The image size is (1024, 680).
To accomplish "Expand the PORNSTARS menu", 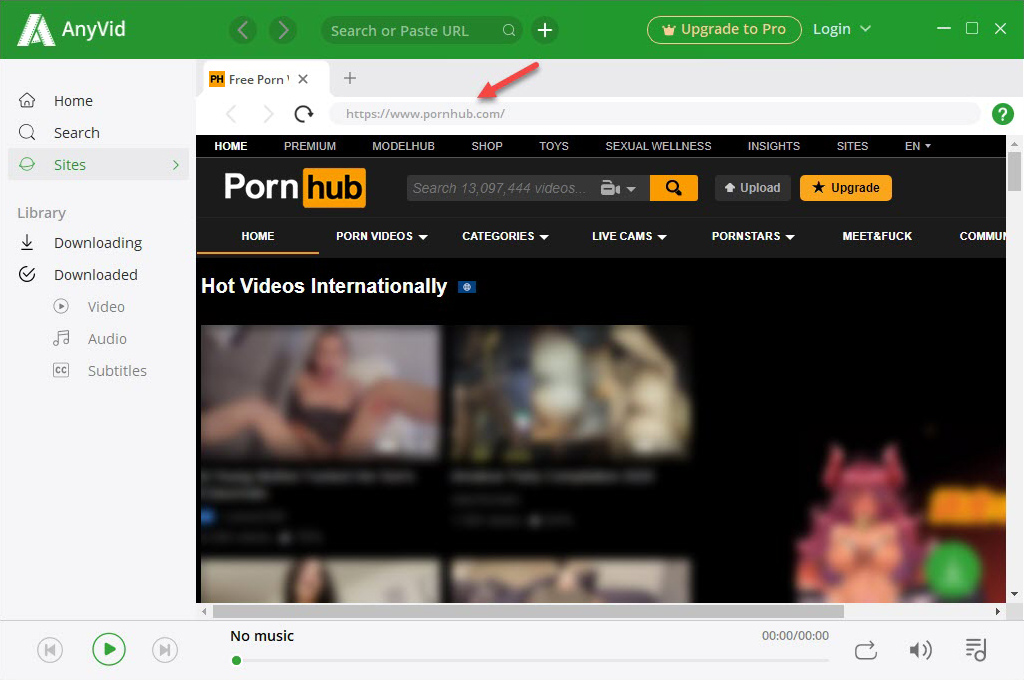I will click(x=753, y=236).
